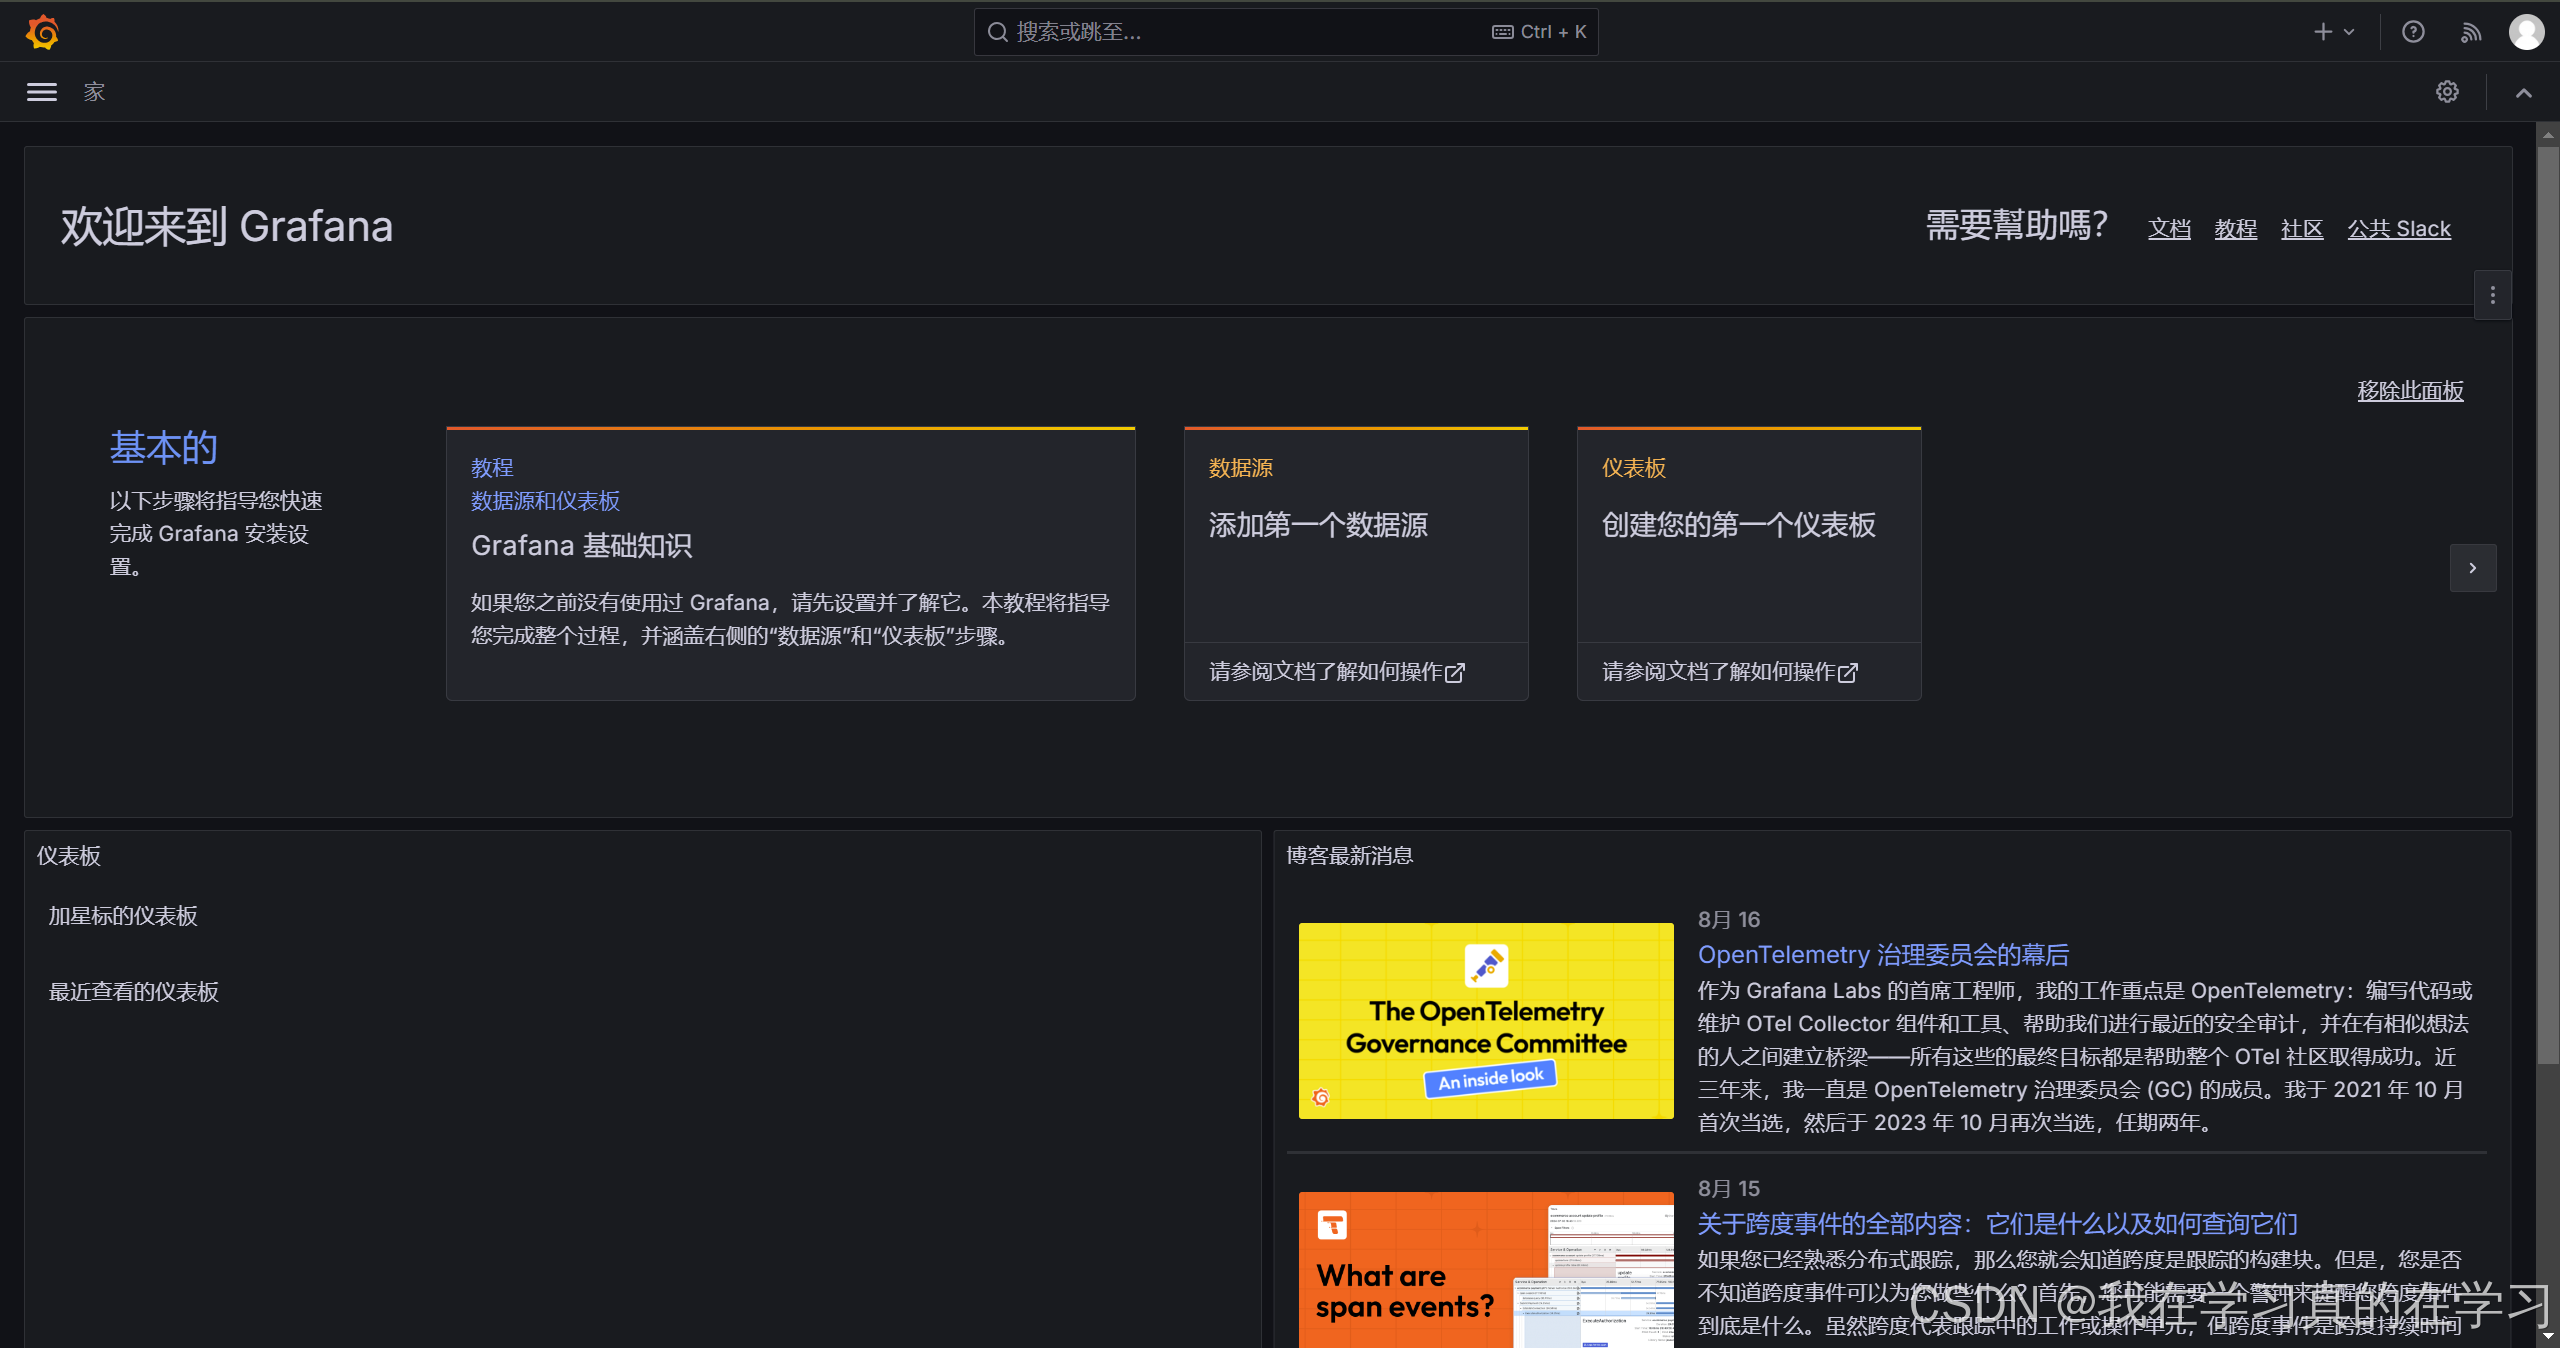Click the search or jump input field
Image resolution: width=2560 pixels, height=1348 pixels.
1285,32
